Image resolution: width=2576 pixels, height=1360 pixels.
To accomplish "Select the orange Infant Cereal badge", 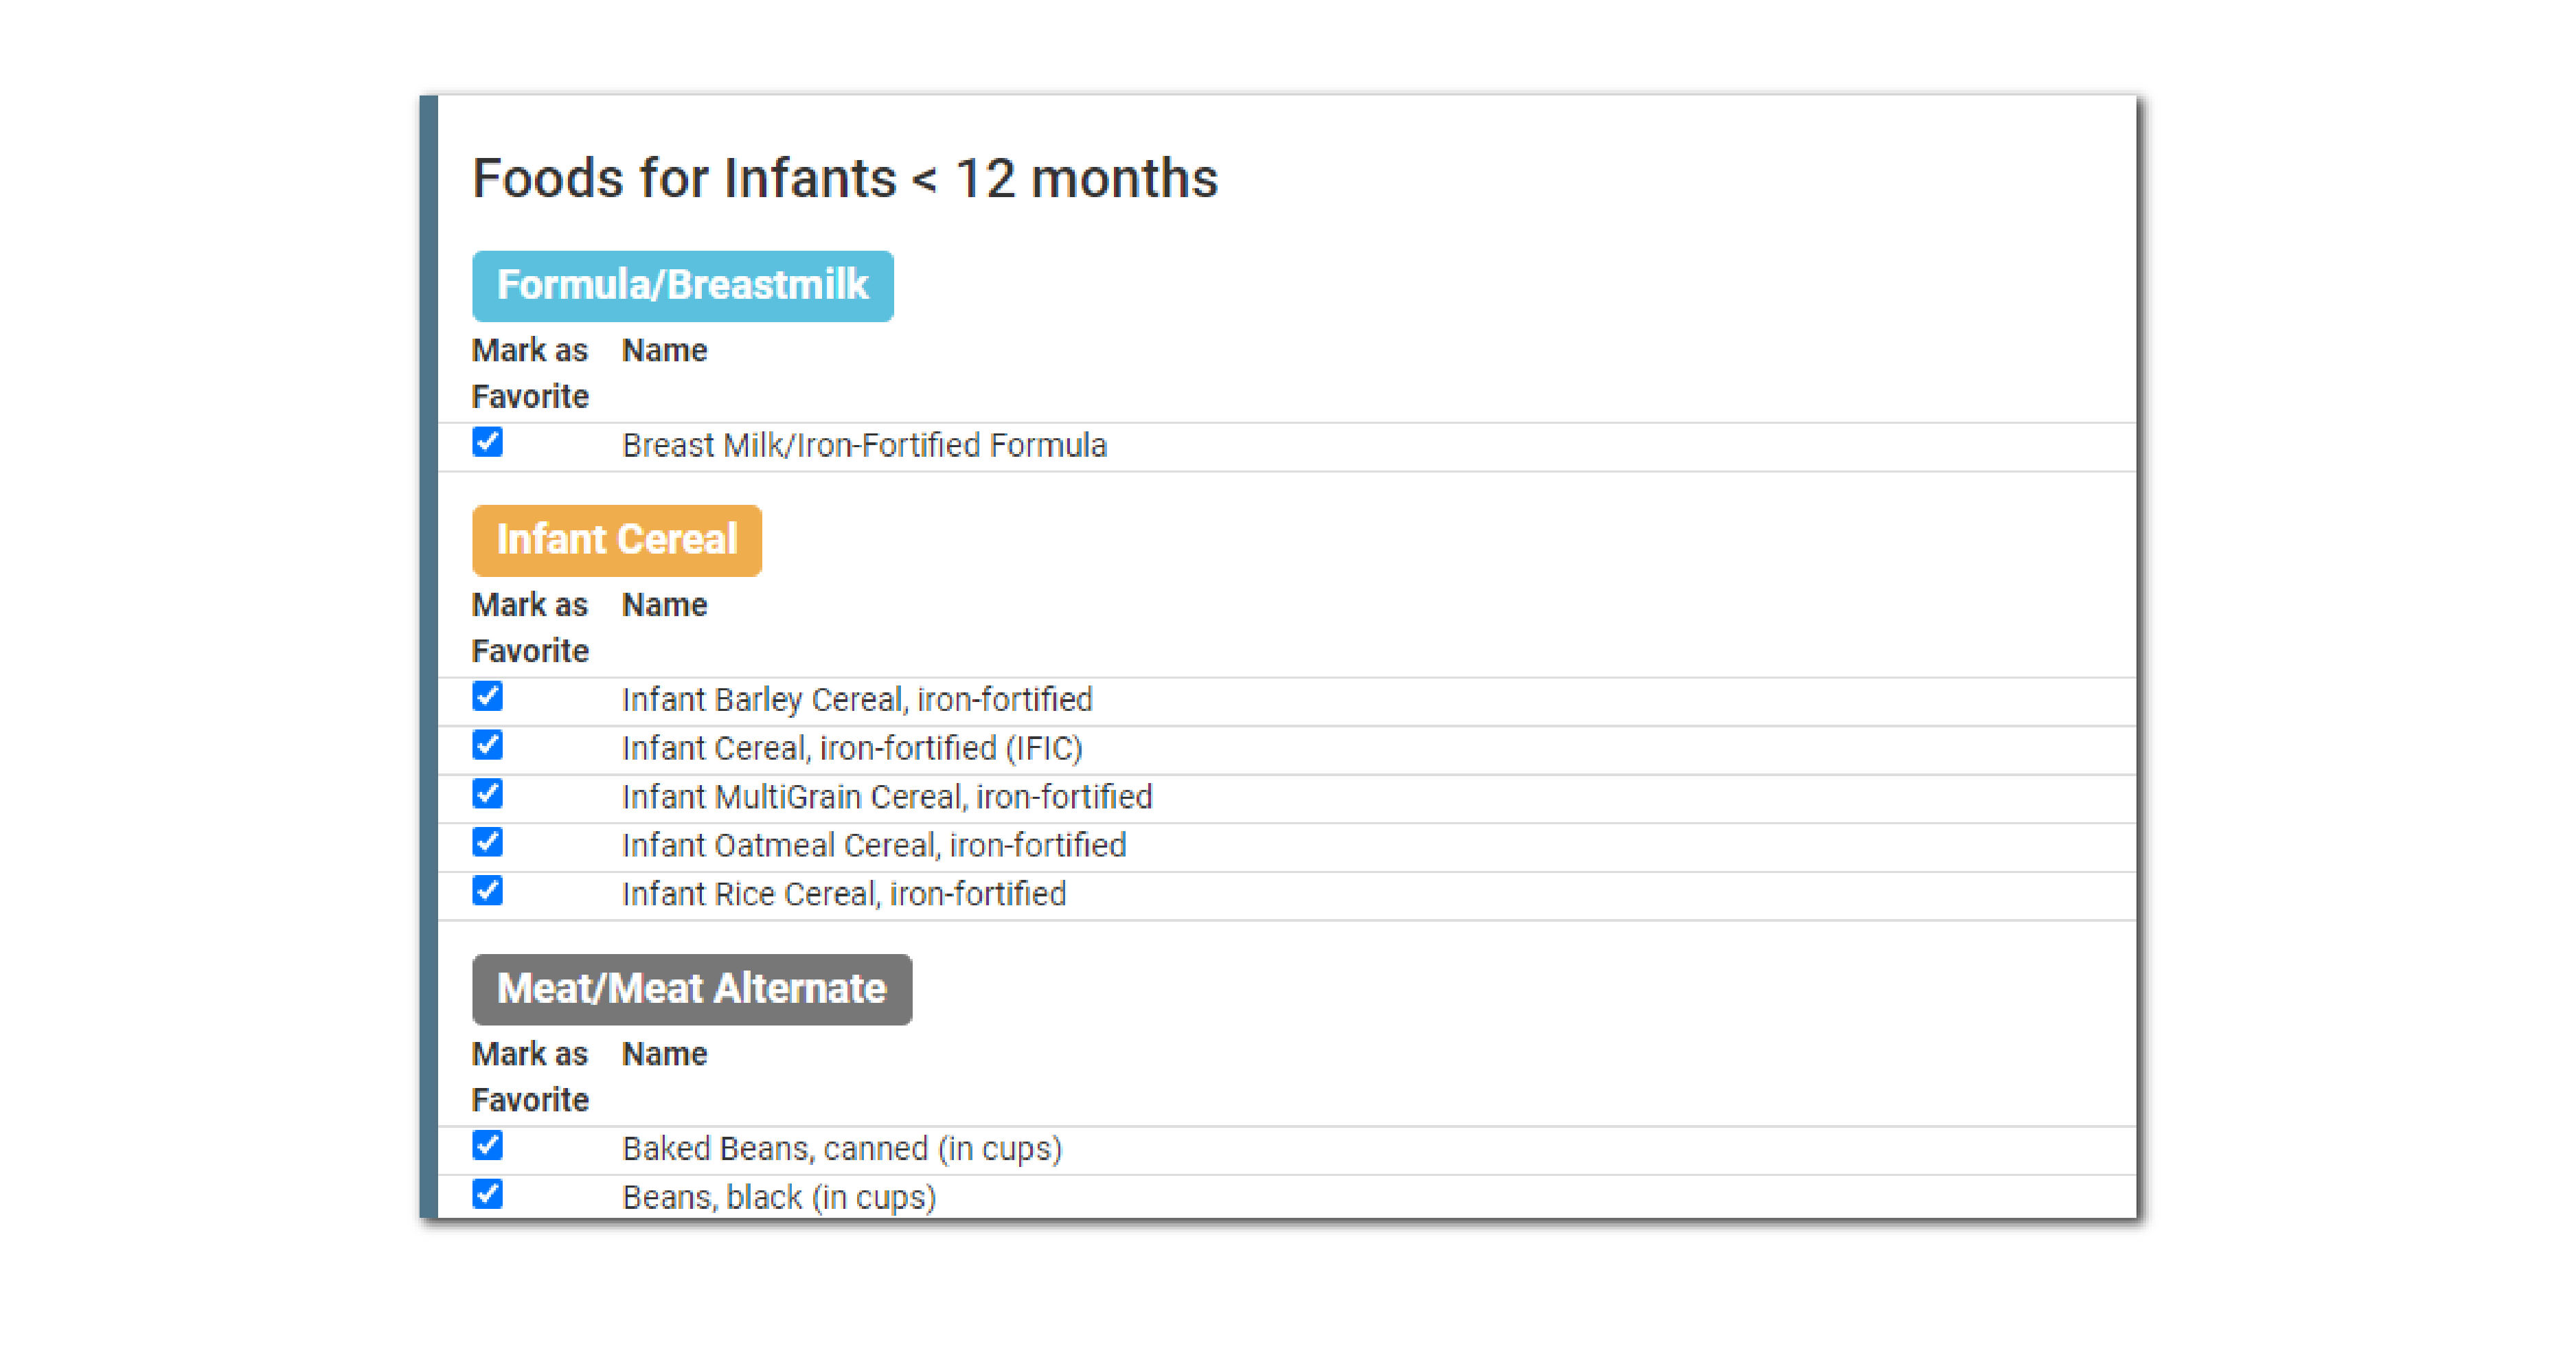I will (616, 540).
